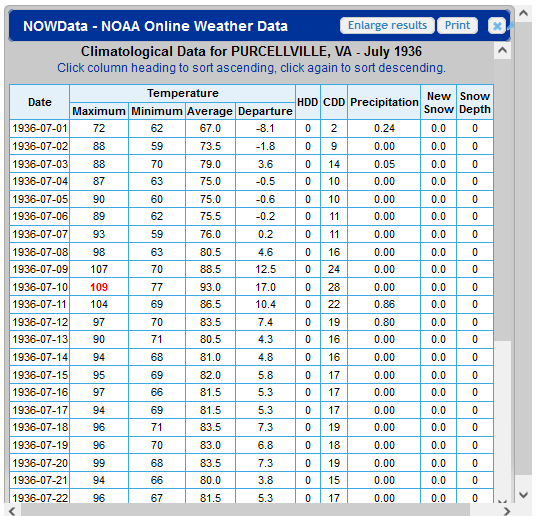Image resolution: width=538 pixels, height=516 pixels.
Task: Sort by the Minimum temperature column
Action: point(157,111)
